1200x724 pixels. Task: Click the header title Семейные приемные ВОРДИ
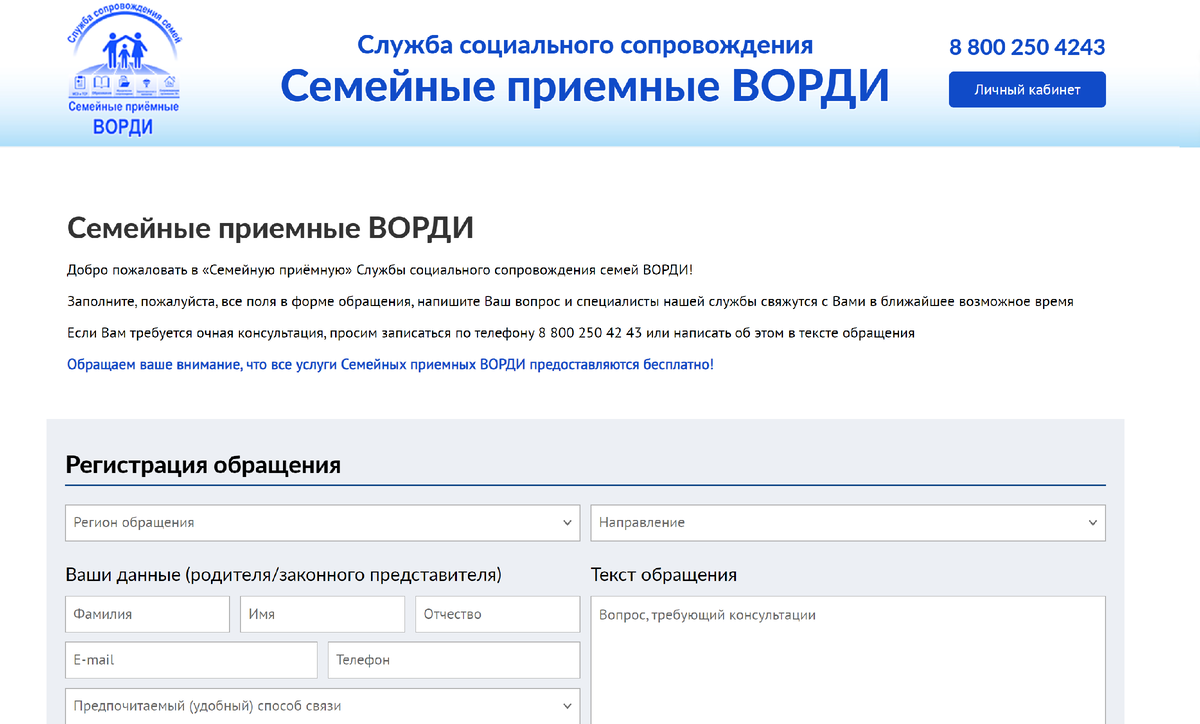click(x=585, y=86)
